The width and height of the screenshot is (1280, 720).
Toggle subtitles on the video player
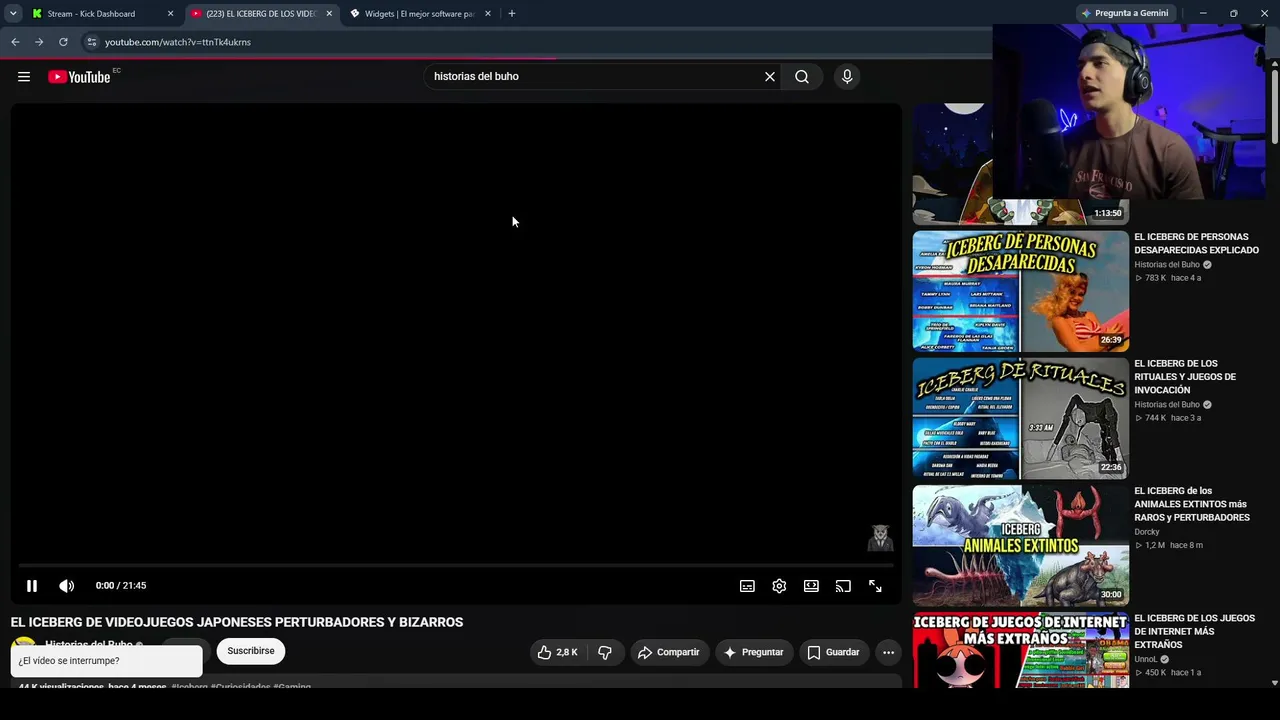747,586
